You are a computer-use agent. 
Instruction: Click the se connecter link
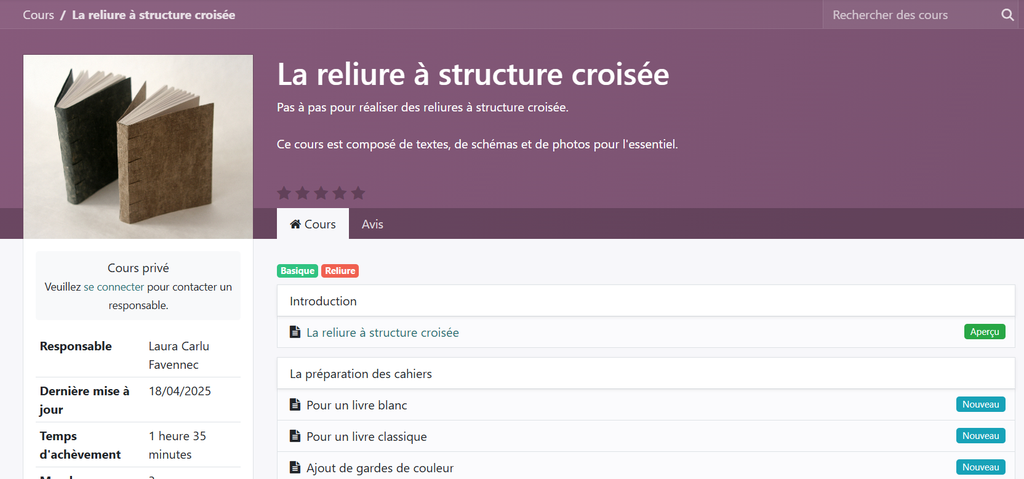pos(114,287)
